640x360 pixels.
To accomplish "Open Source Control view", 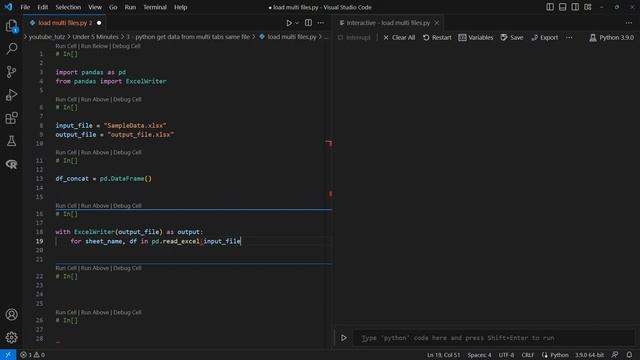I will click(x=11, y=72).
